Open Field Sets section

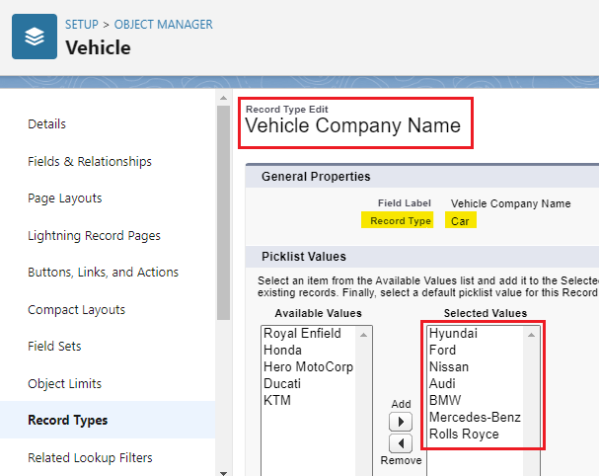coord(55,346)
